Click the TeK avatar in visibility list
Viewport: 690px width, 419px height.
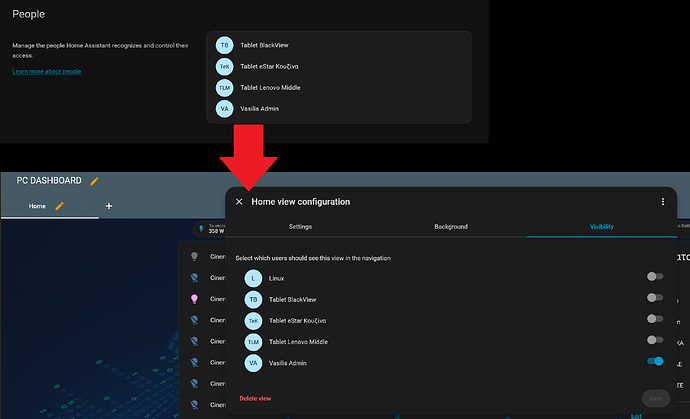[253, 321]
